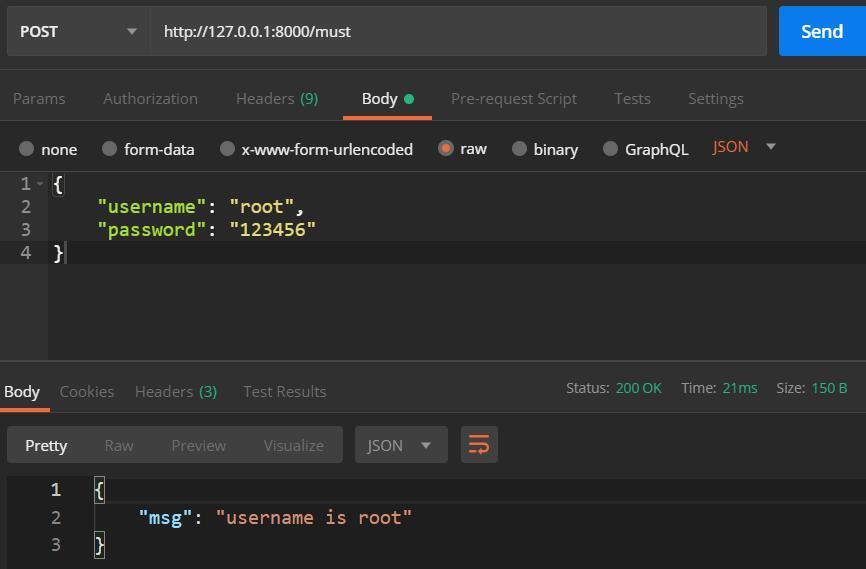The height and width of the screenshot is (569, 866).
Task: Open the POST method dropdown
Action: (78, 31)
